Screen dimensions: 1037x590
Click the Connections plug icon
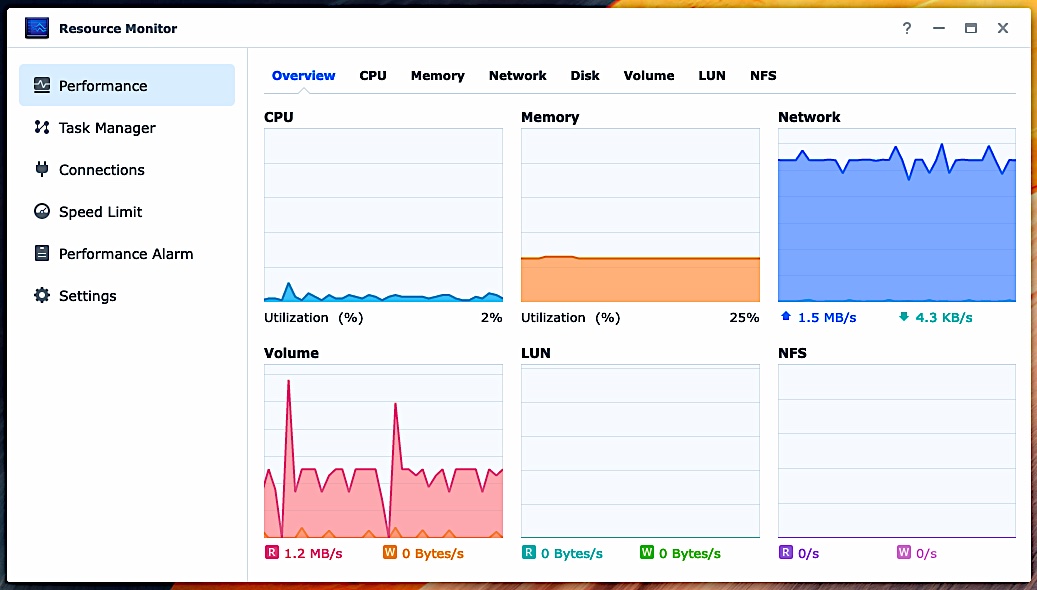tap(42, 170)
